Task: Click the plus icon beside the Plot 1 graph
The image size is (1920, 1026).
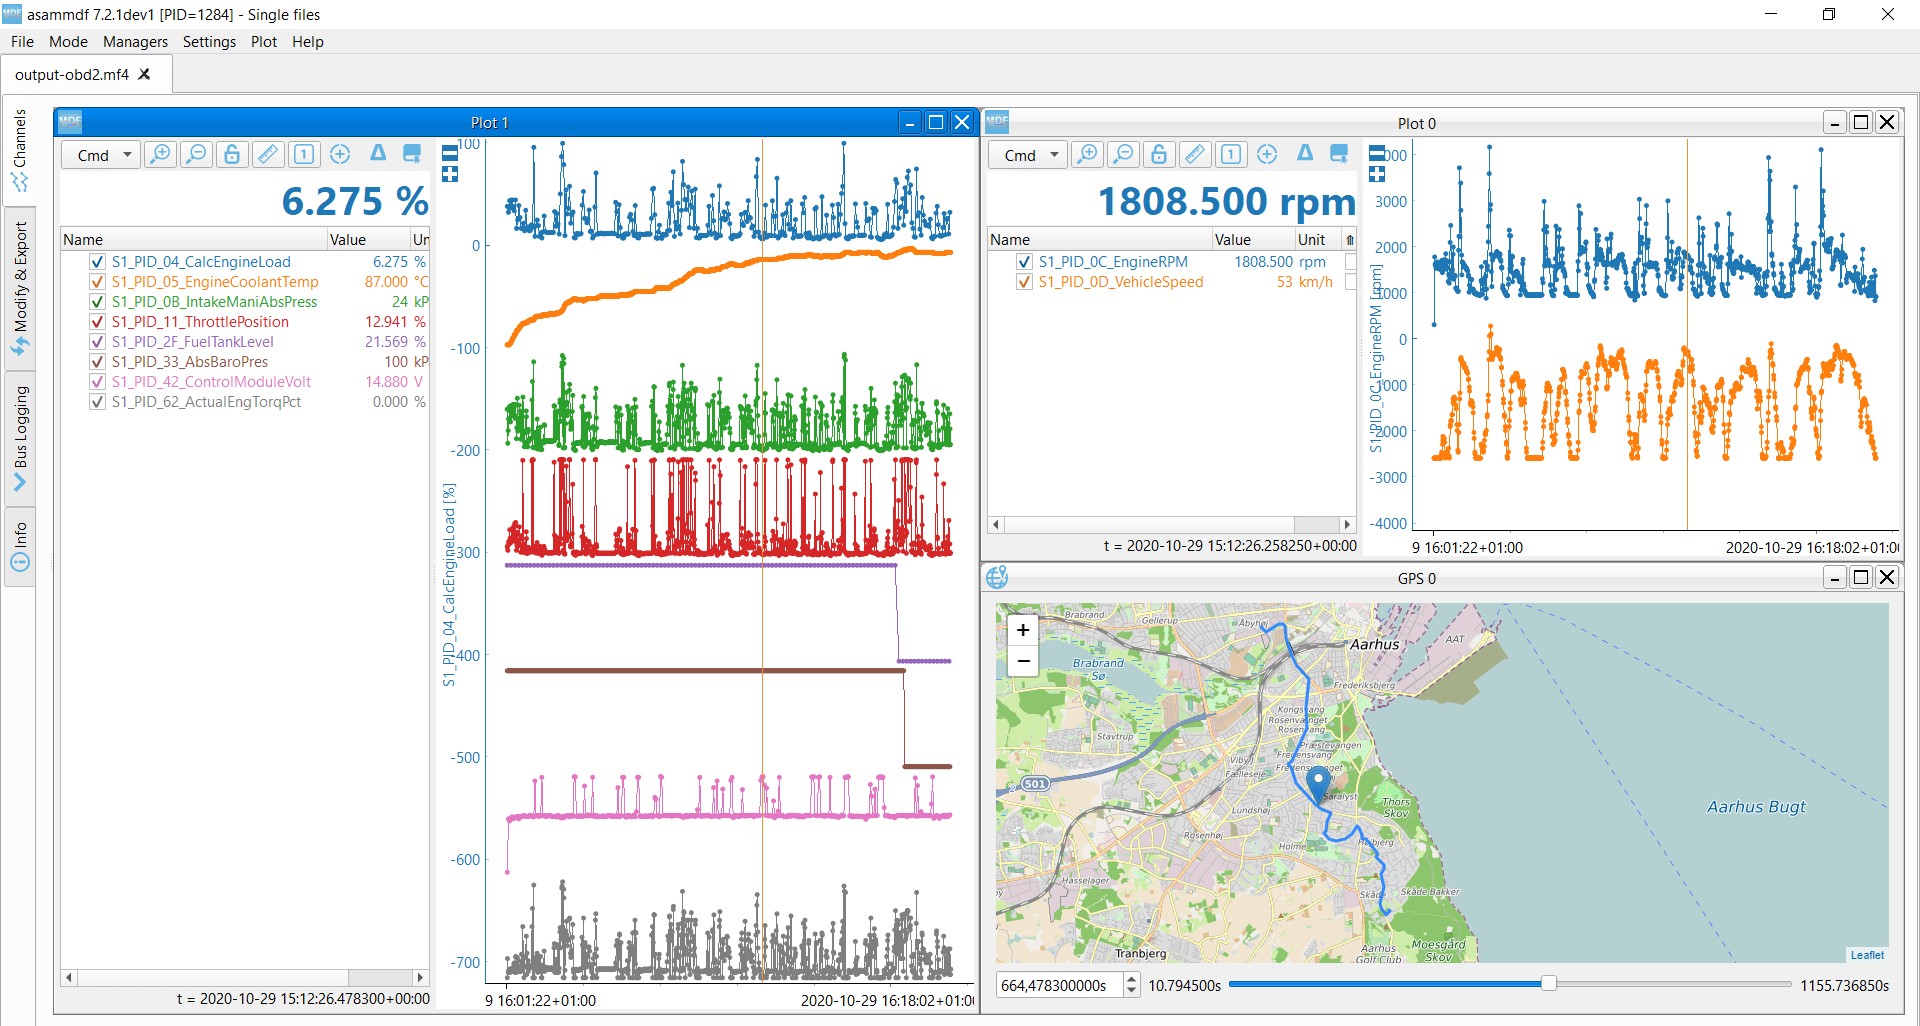Action: point(450,174)
